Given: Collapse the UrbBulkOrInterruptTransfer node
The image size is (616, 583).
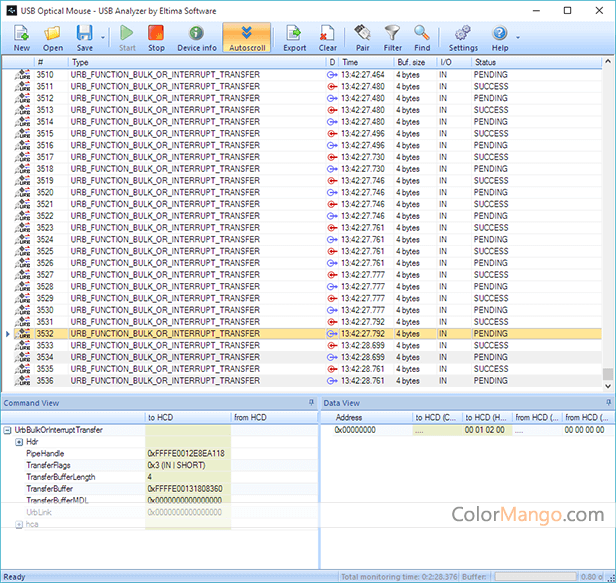Looking at the screenshot, I should (7, 430).
